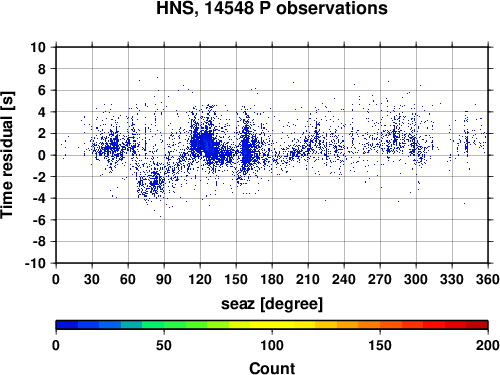The width and height of the screenshot is (500, 375).
Task: Select the dark blue start of the colorbar
Action: 67,324
